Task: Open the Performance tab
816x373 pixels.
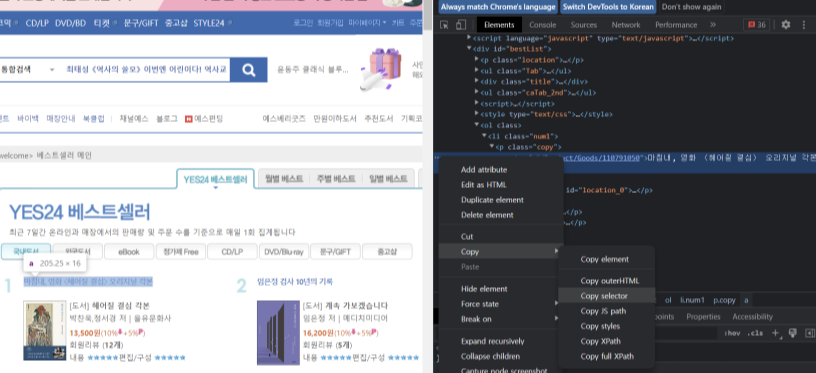Action: (676, 24)
